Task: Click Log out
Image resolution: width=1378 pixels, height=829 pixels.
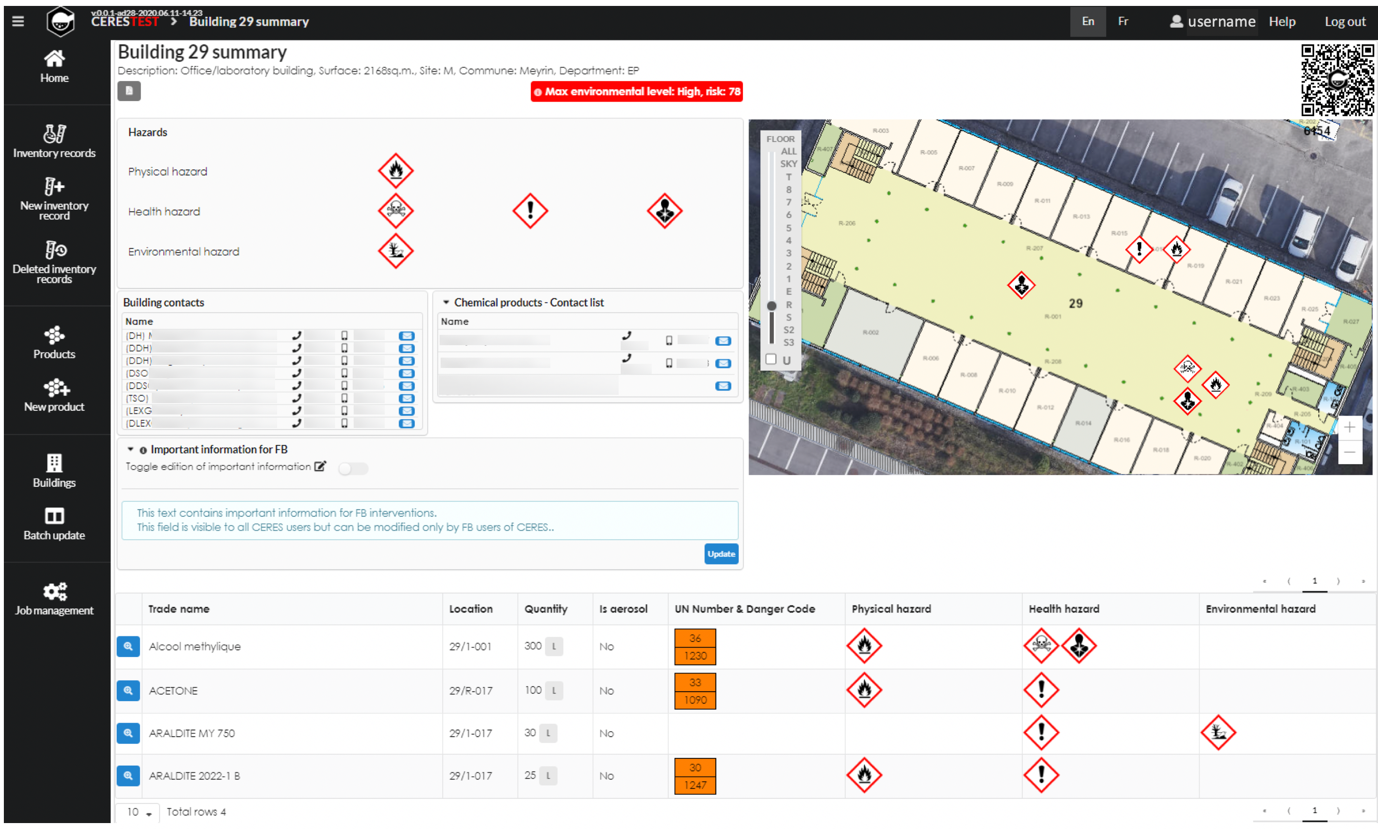Action: click(x=1345, y=21)
